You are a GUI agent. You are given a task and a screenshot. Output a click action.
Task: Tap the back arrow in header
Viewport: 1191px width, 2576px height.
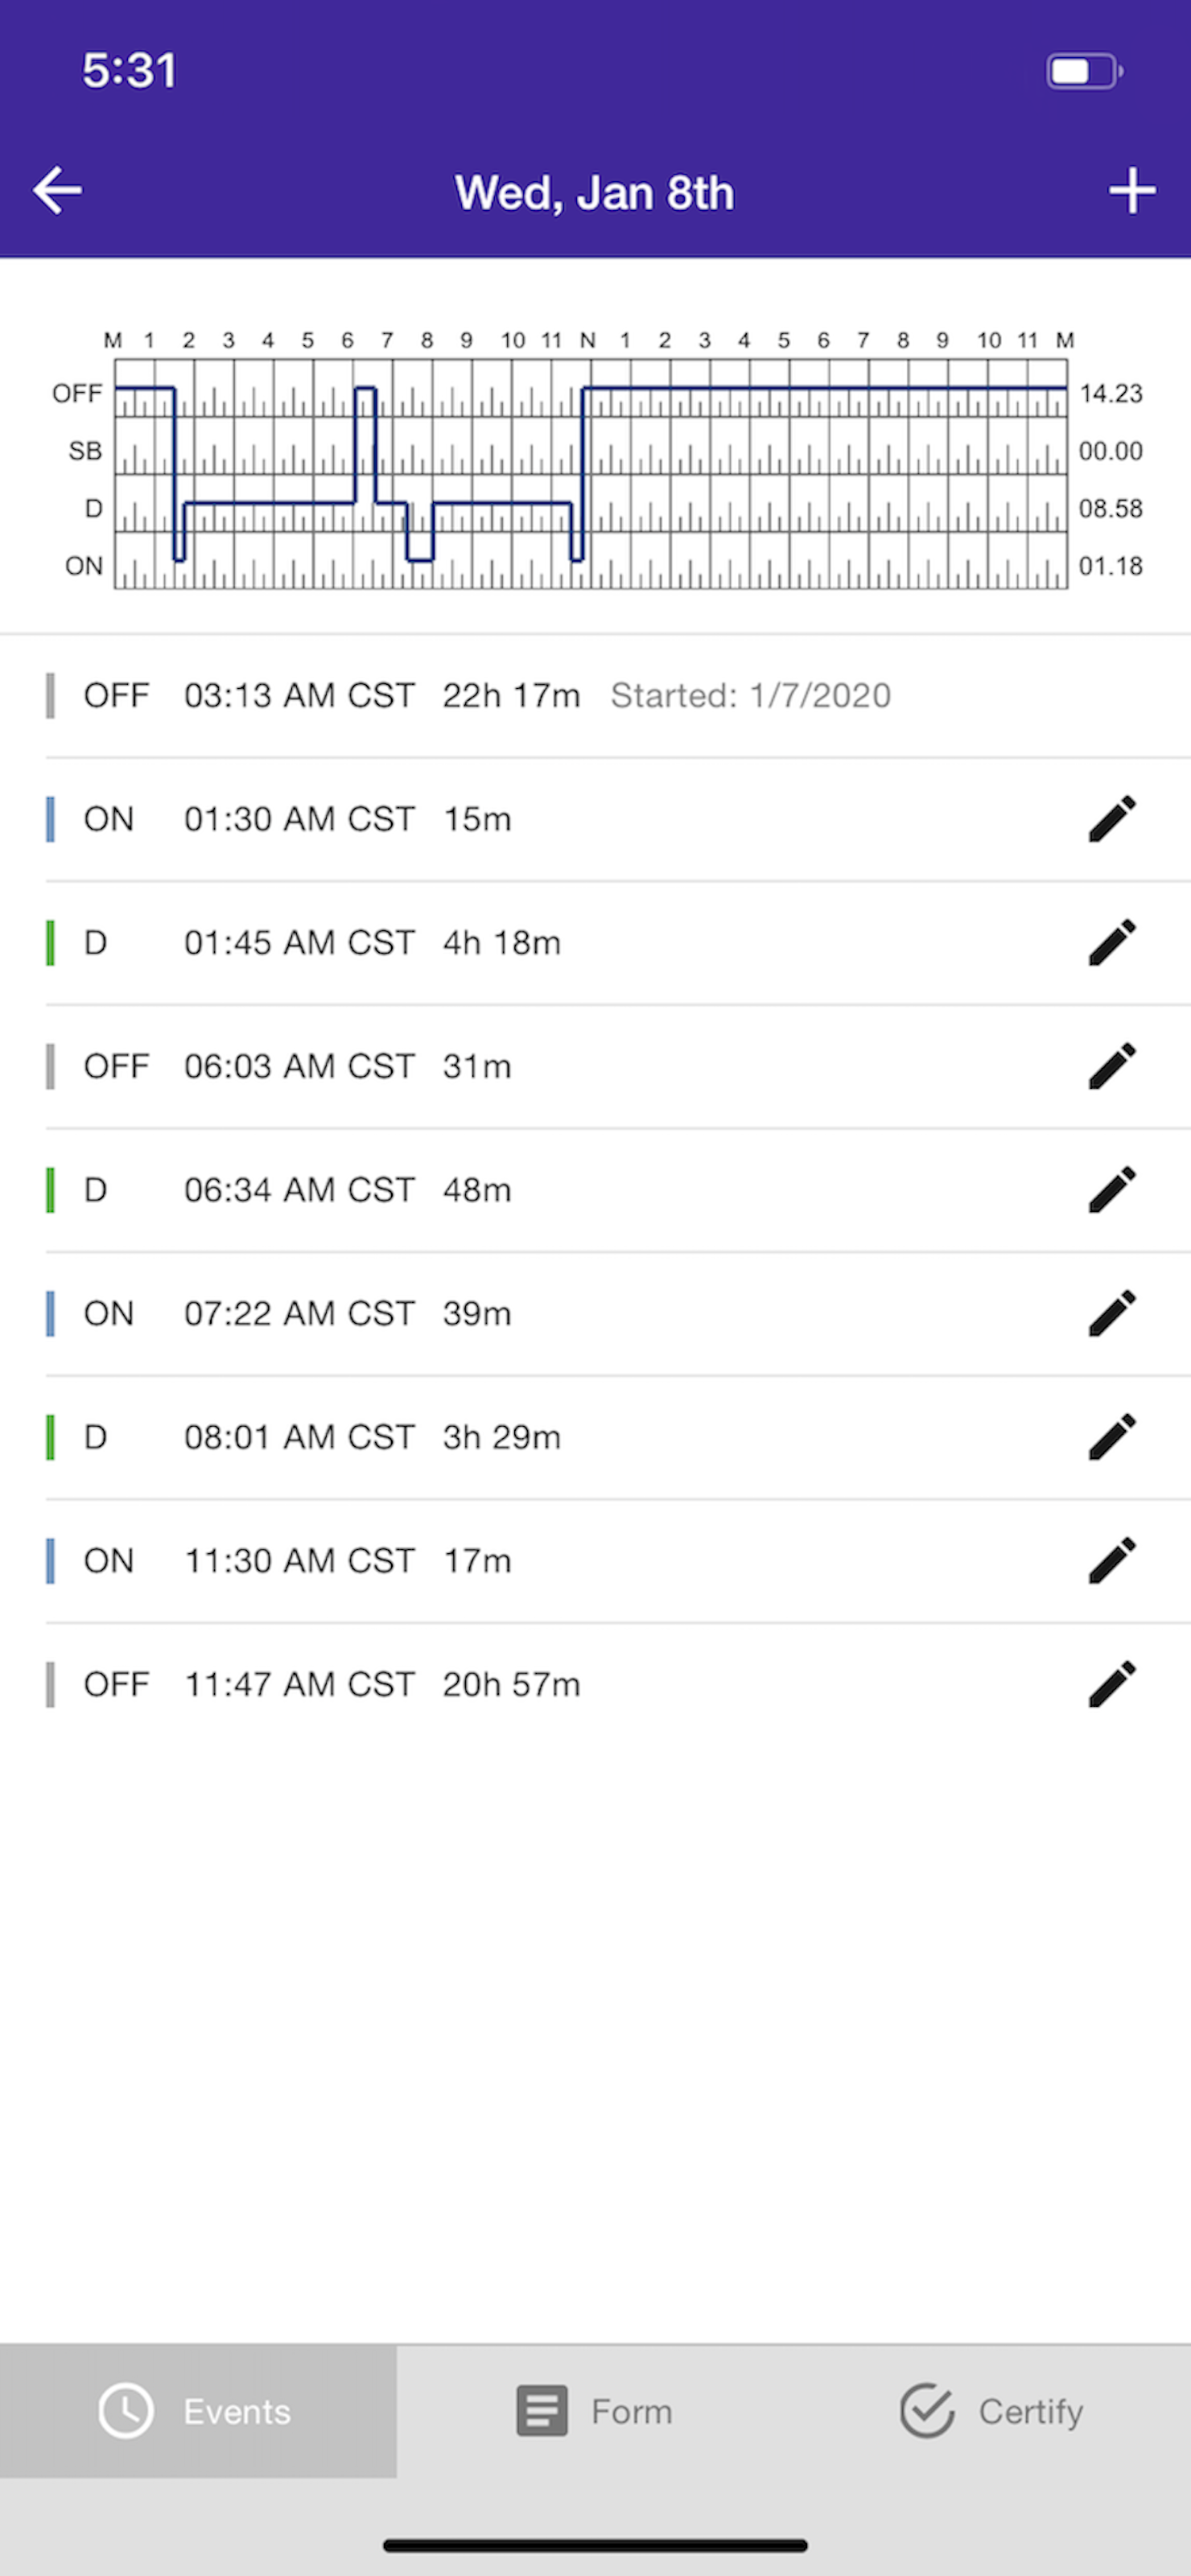57,190
